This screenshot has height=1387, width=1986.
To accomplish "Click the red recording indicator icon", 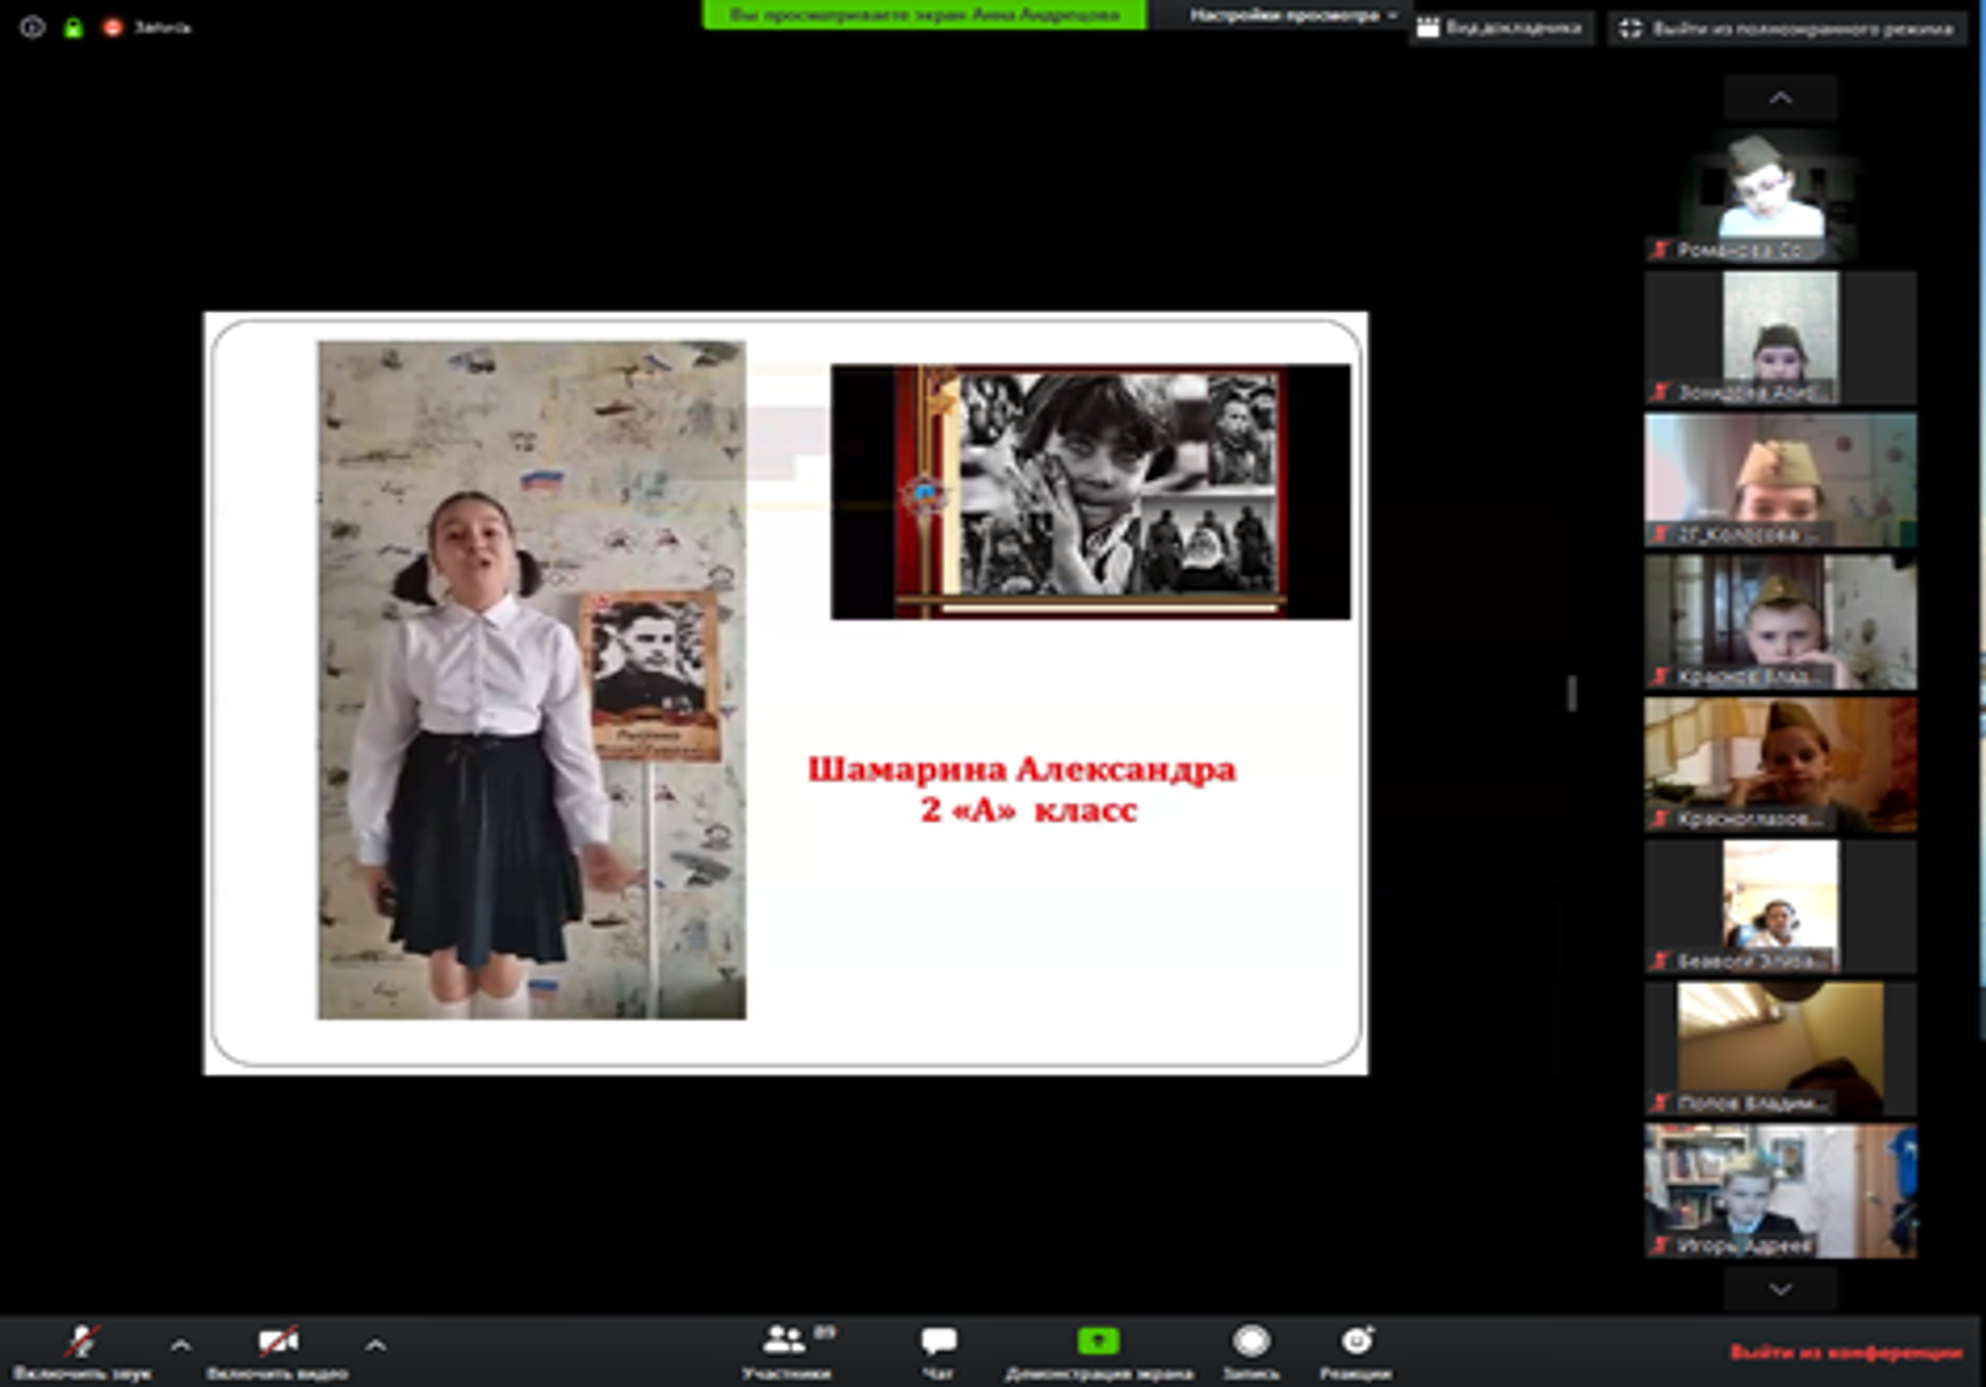I will point(112,28).
